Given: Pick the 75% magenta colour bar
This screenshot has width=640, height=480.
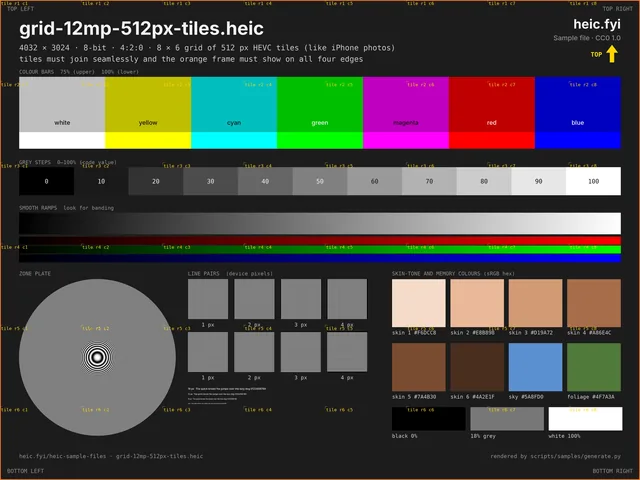Looking at the screenshot, I should pyautogui.click(x=406, y=104).
